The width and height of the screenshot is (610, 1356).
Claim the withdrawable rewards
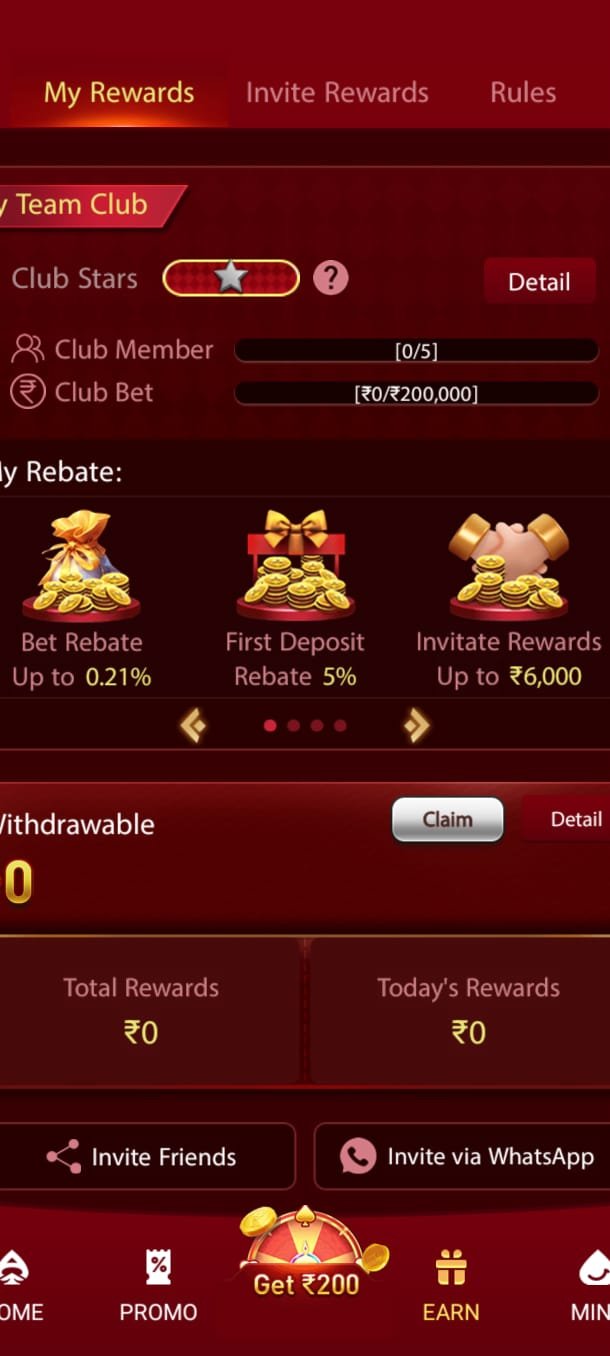point(447,820)
